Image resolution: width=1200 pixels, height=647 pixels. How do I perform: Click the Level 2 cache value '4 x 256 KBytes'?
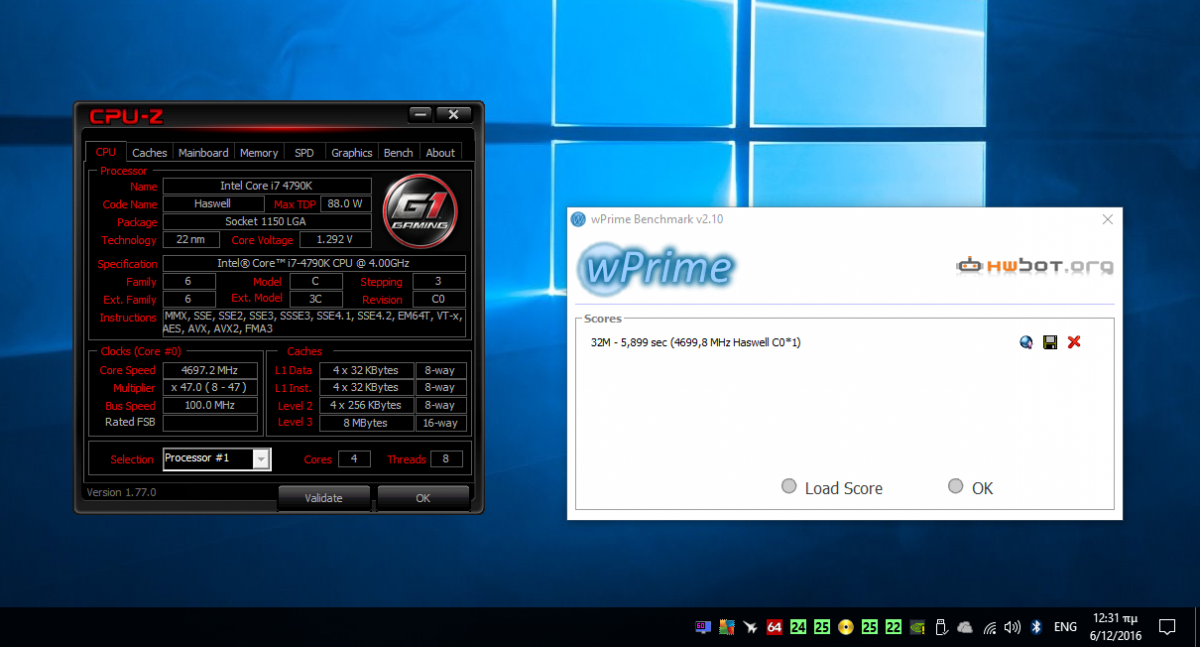coord(366,405)
